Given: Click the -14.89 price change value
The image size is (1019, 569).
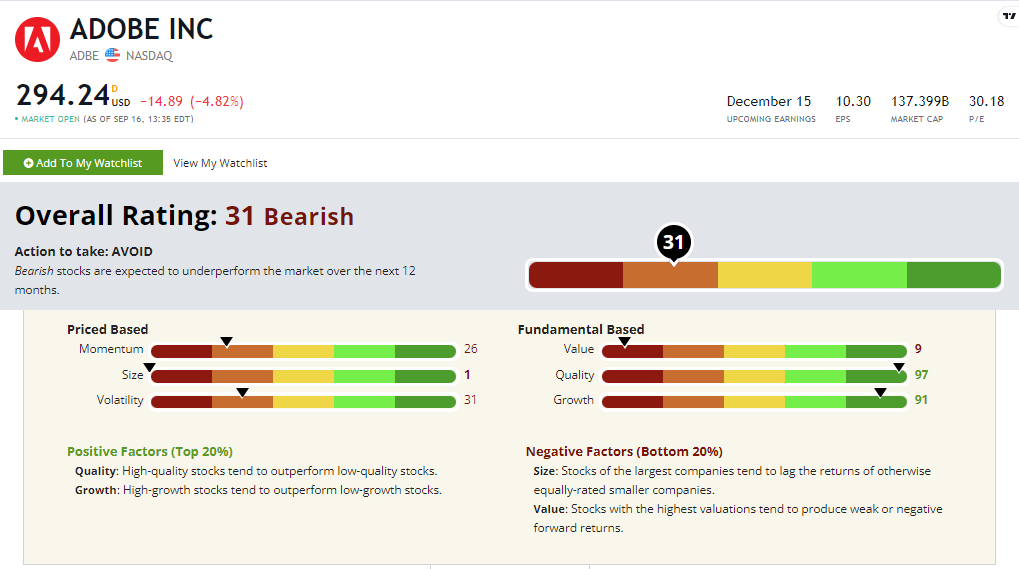Looking at the screenshot, I should [x=162, y=101].
